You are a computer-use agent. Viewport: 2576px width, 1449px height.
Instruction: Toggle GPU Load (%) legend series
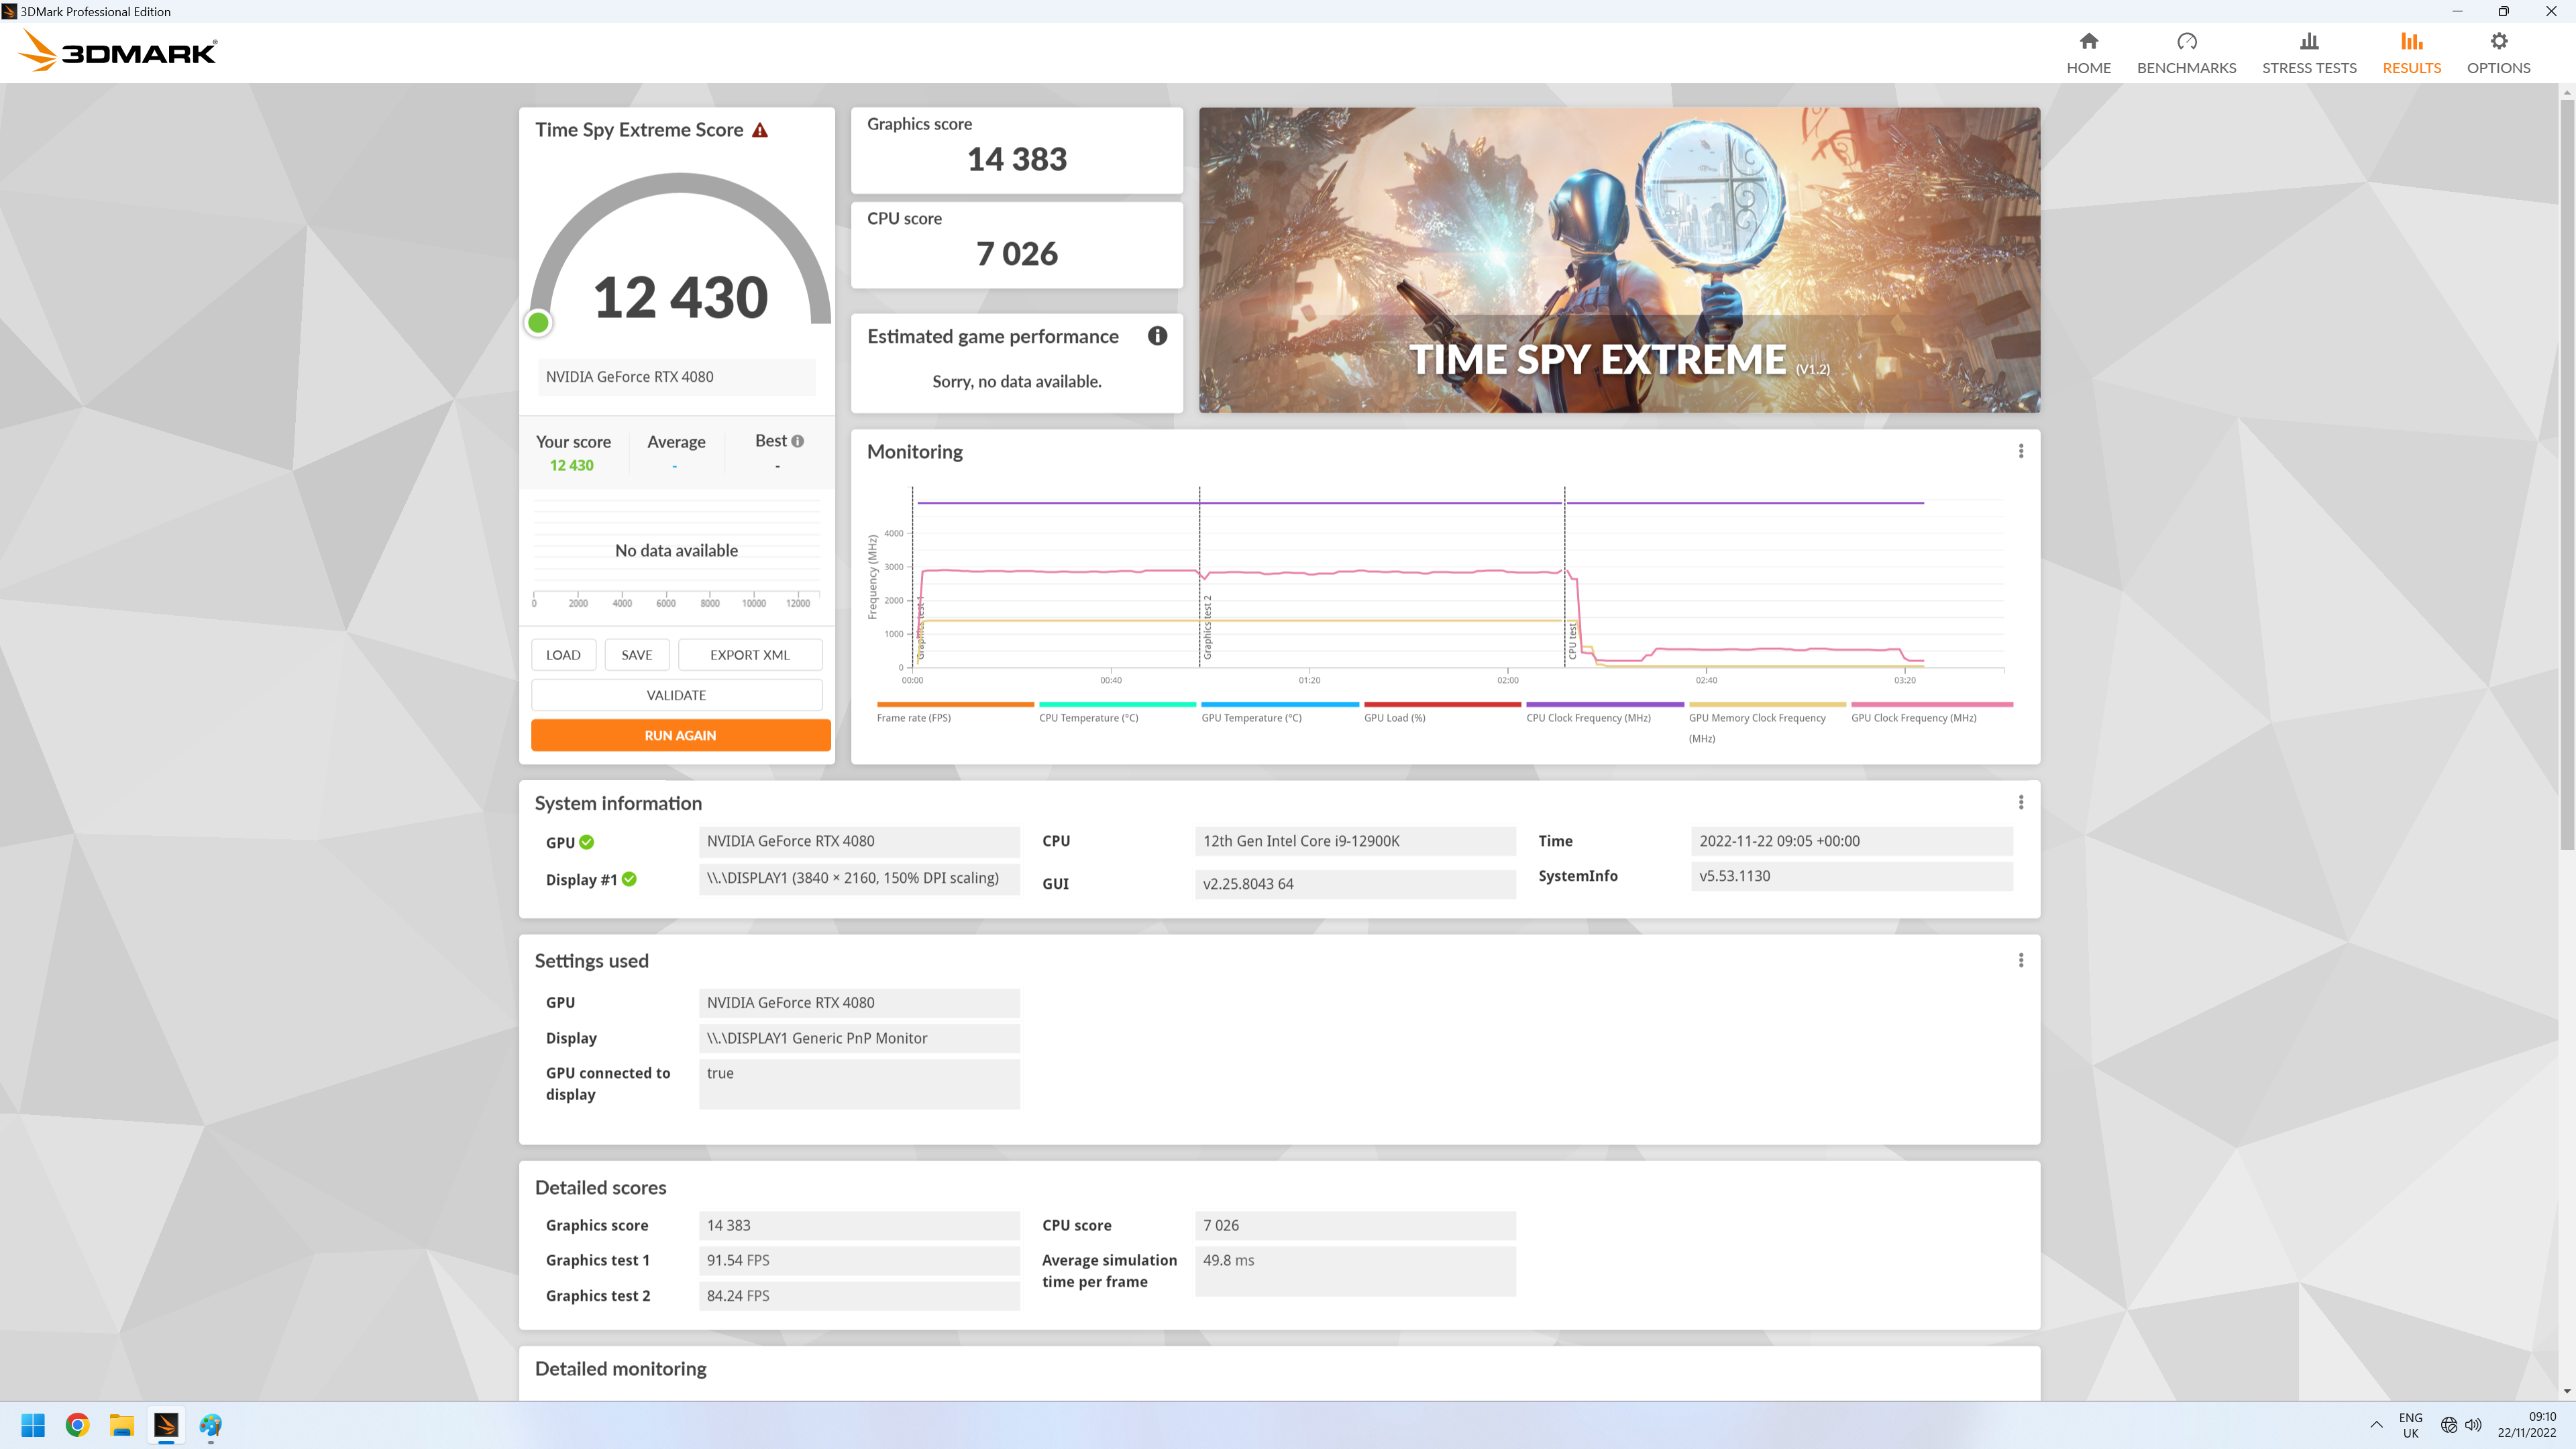pyautogui.click(x=1394, y=718)
